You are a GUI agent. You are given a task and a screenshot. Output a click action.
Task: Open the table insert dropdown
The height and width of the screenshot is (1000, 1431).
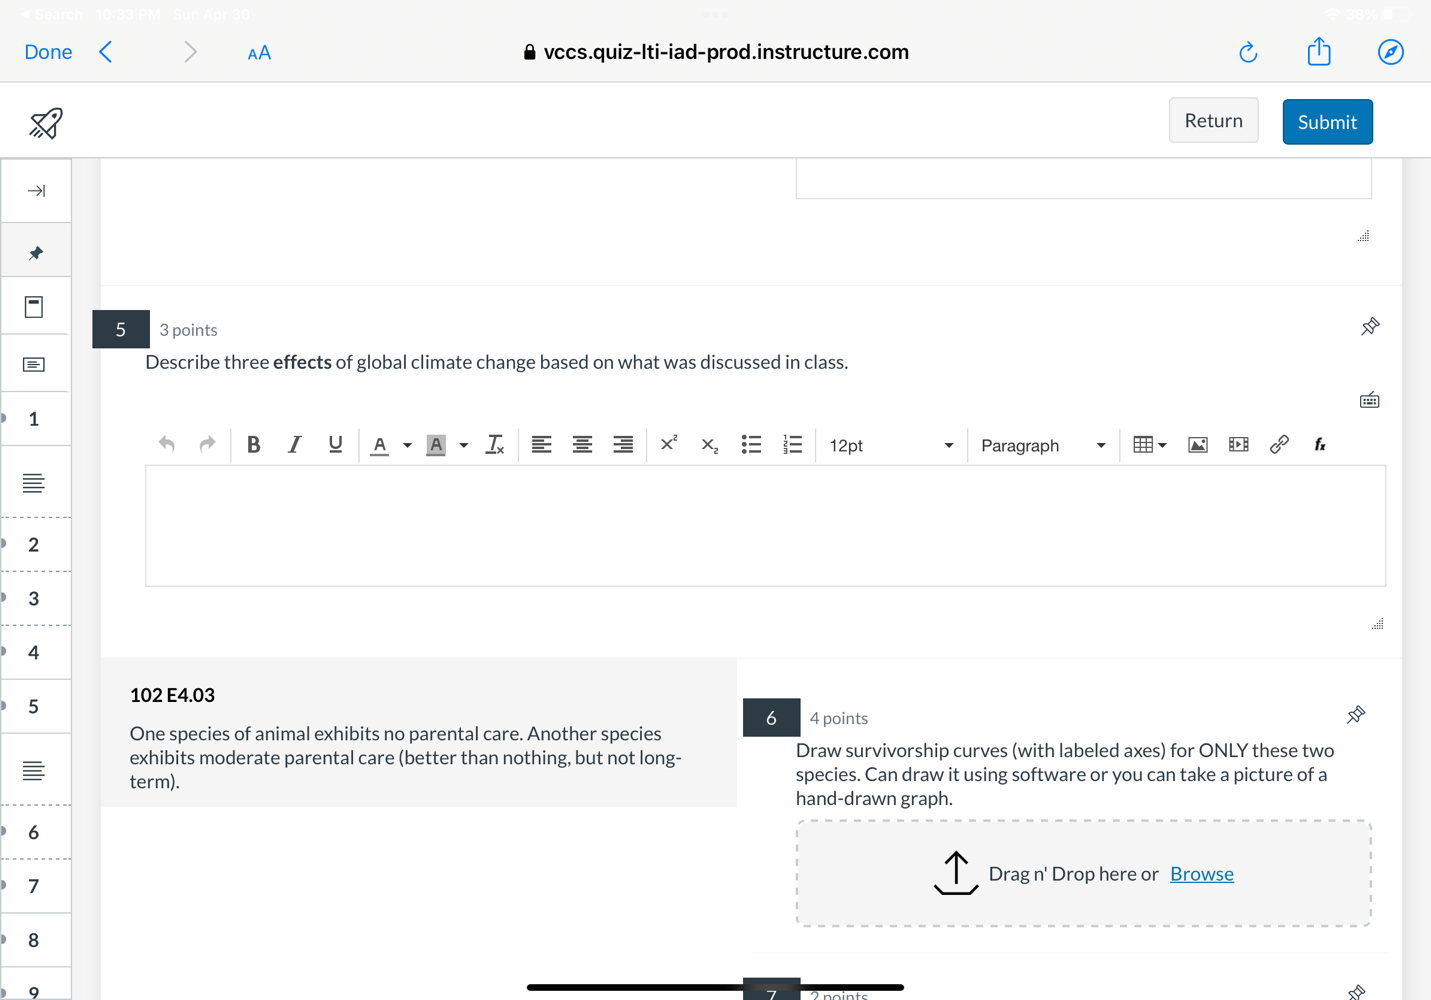tap(1149, 445)
